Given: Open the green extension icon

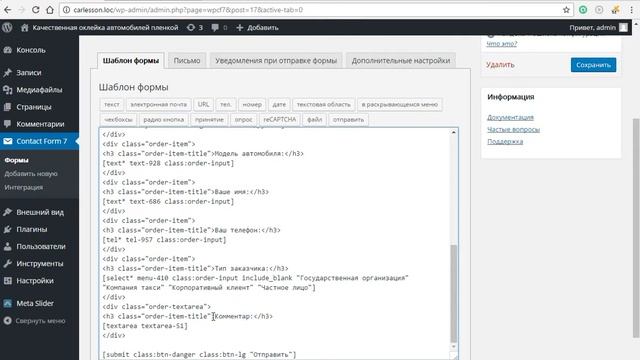Looking at the screenshot, I should coord(583,10).
